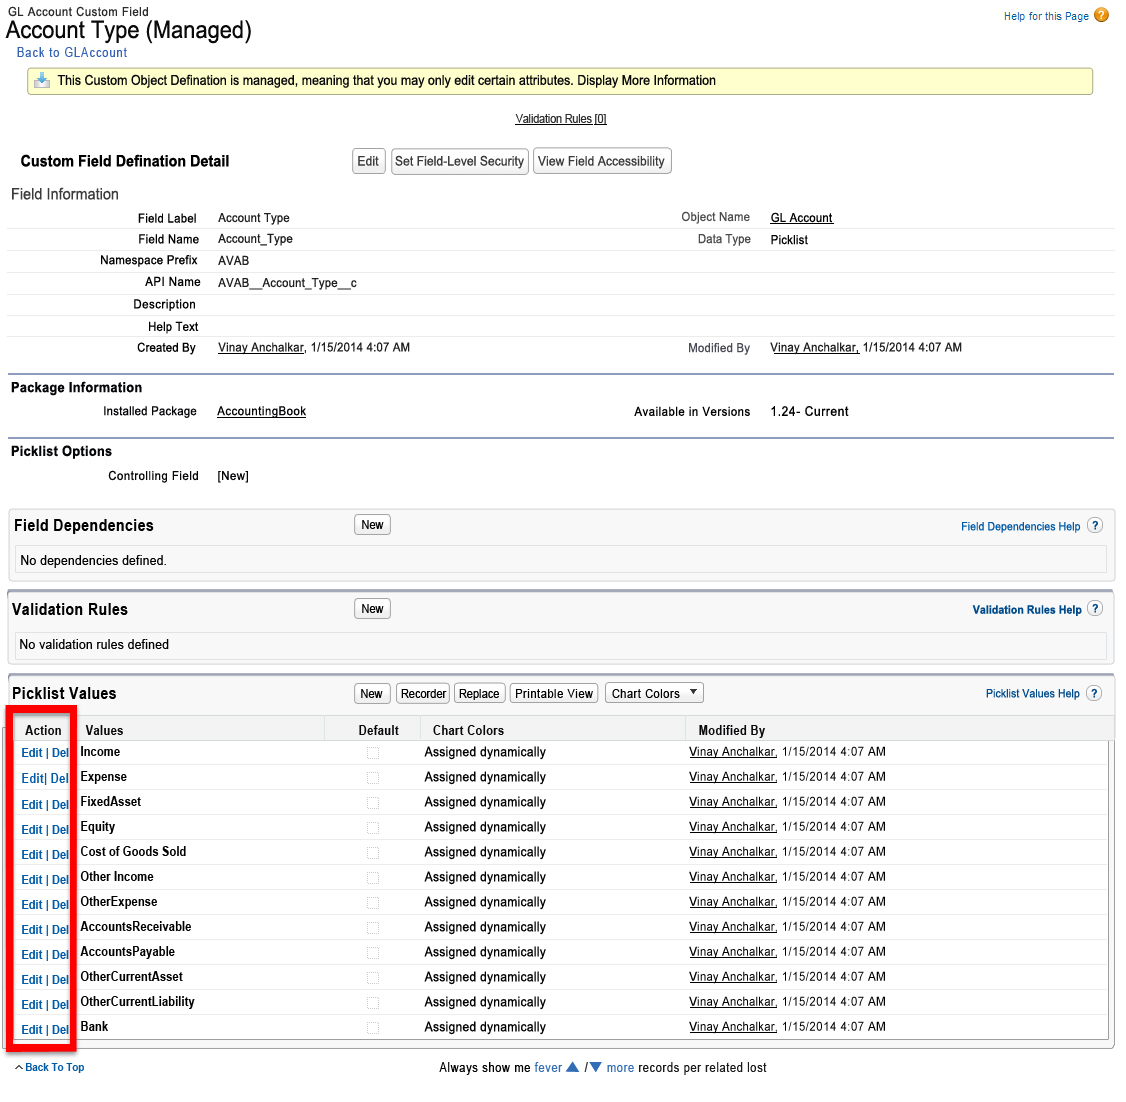Click the download icon in the managed notice

click(42, 81)
